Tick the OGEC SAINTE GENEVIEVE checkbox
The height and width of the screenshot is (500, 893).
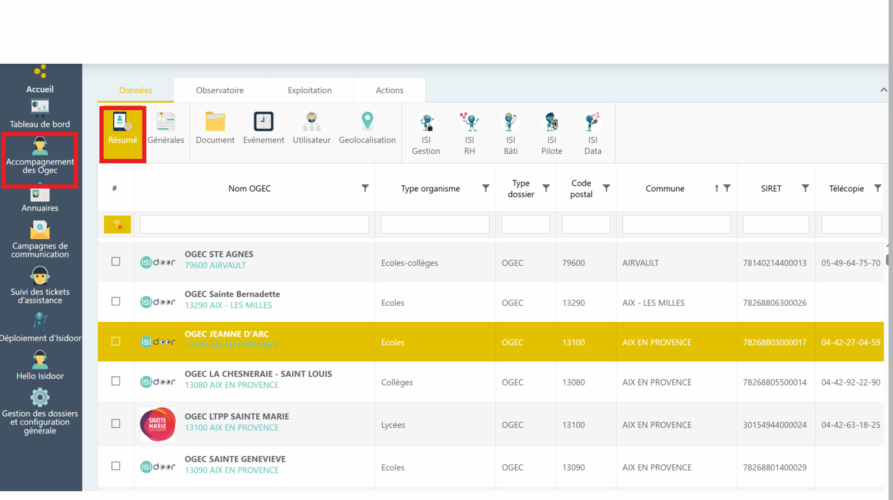point(116,466)
